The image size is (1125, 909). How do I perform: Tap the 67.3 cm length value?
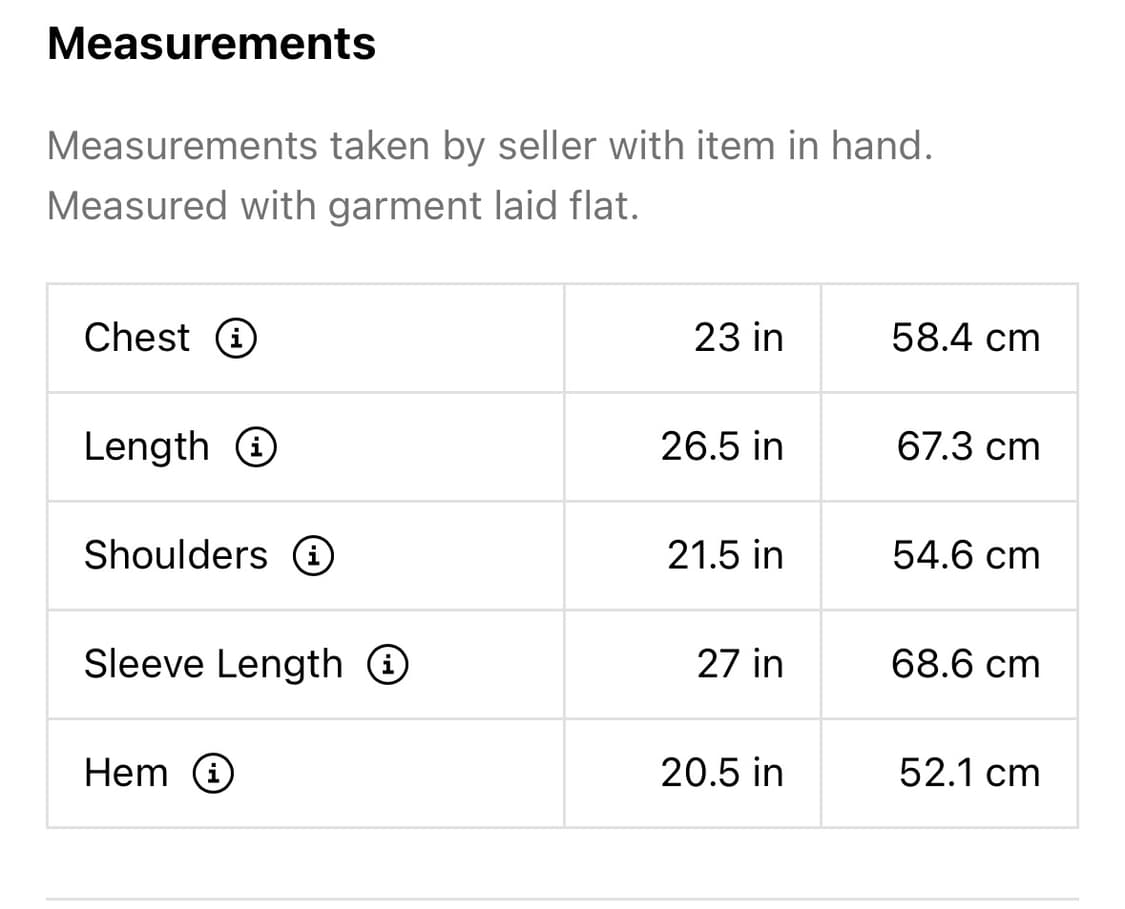click(968, 447)
